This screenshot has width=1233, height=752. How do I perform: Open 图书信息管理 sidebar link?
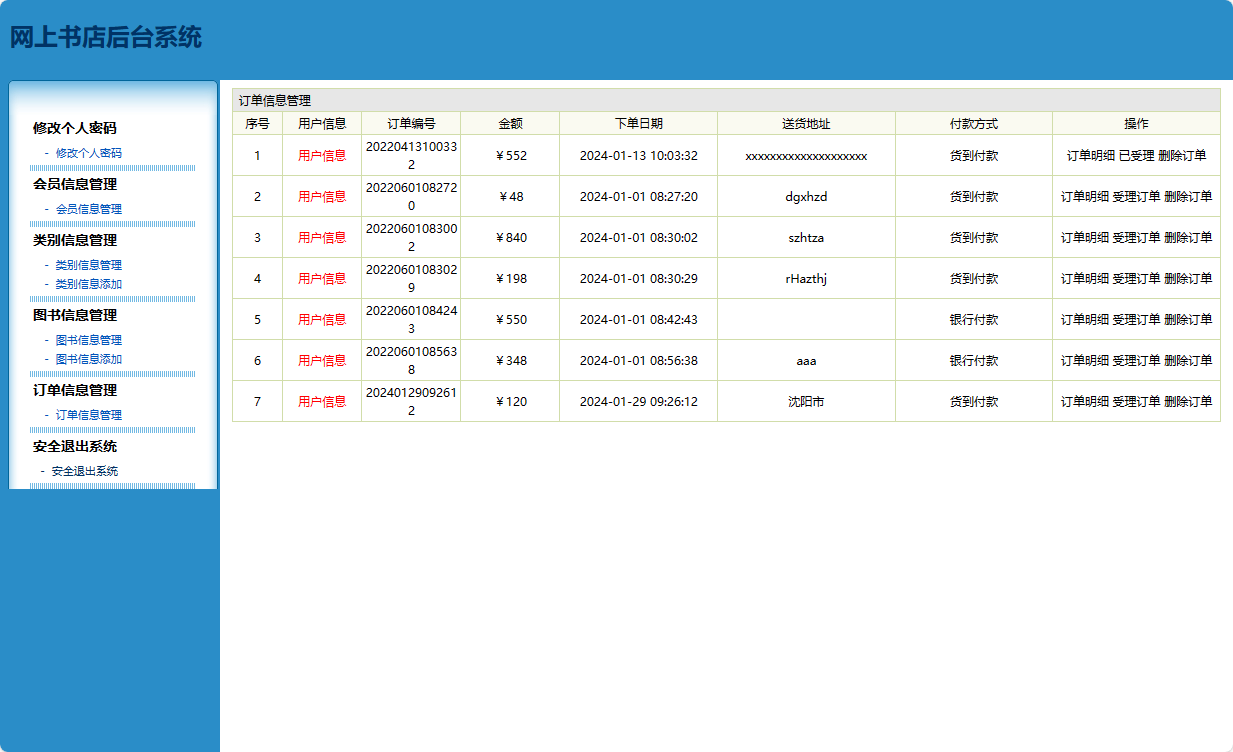point(88,340)
